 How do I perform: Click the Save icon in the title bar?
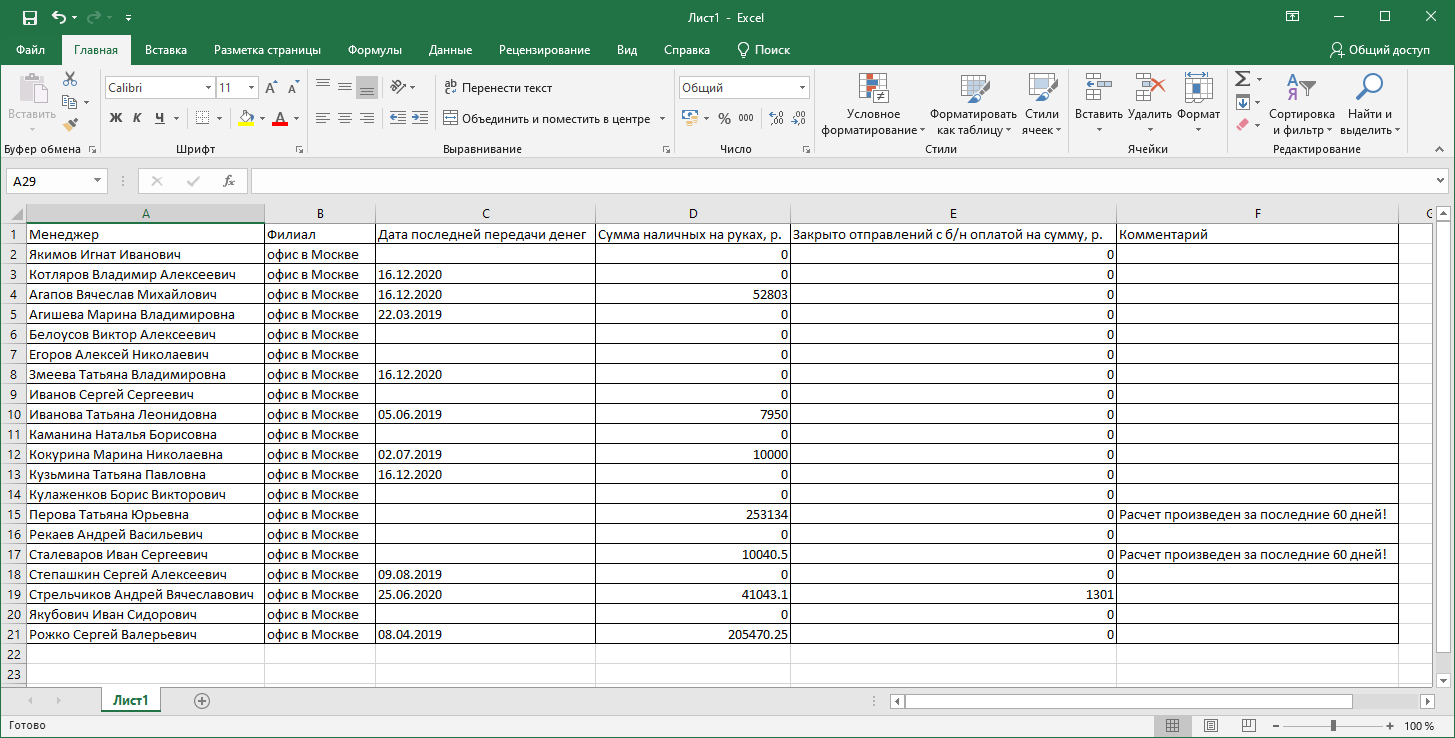[x=29, y=17]
